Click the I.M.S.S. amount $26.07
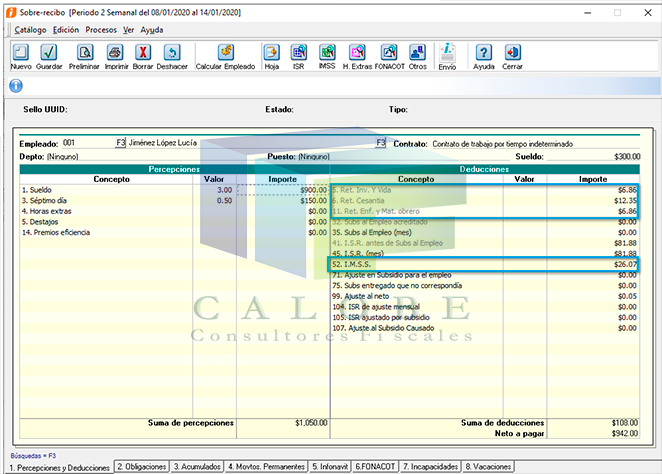This screenshot has height=474, width=662. (625, 264)
